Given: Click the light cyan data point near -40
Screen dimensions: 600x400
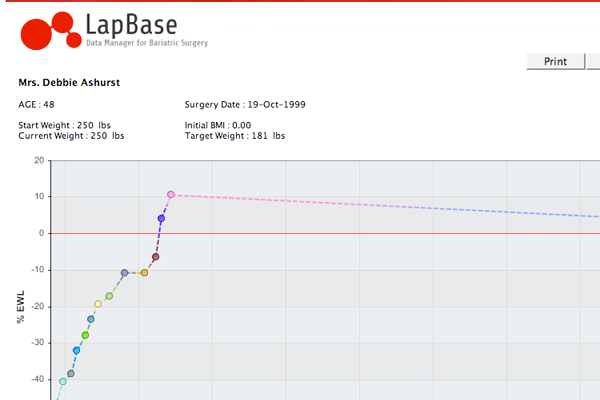Looking at the screenshot, I should [63, 381].
